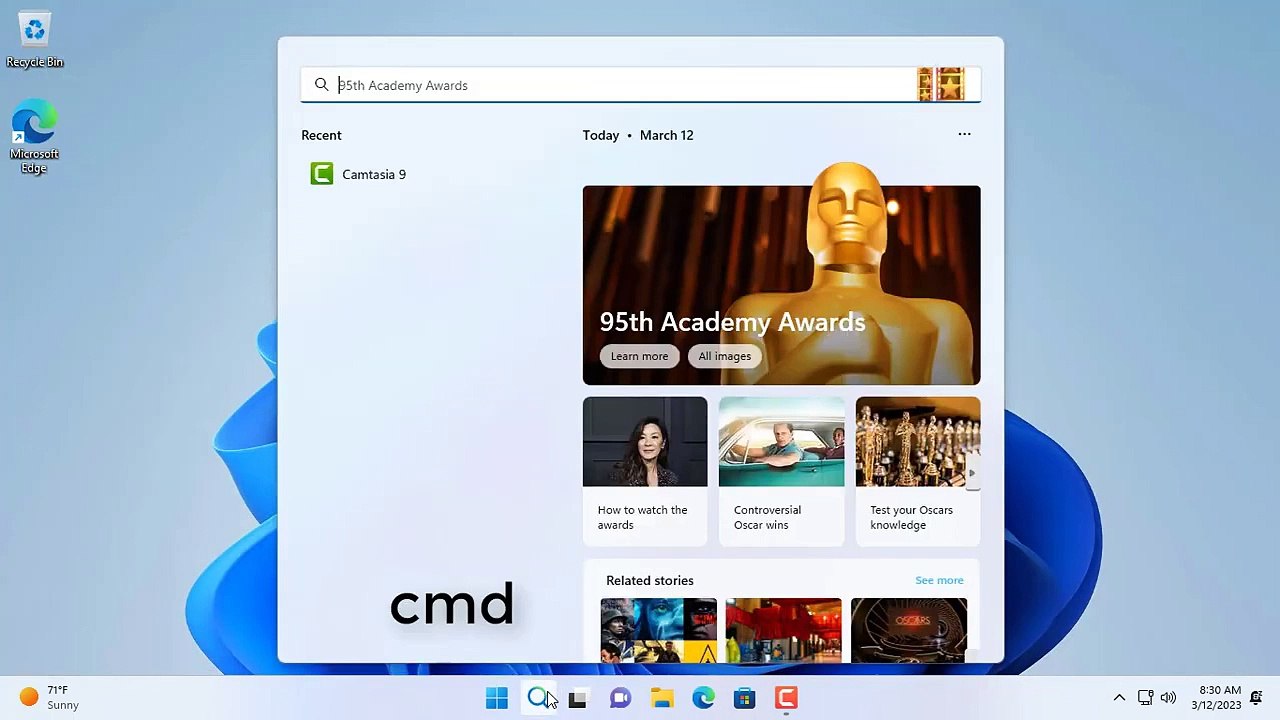The image size is (1280, 720).
Task: Launch Microsoft Edge from the taskbar
Action: (703, 698)
